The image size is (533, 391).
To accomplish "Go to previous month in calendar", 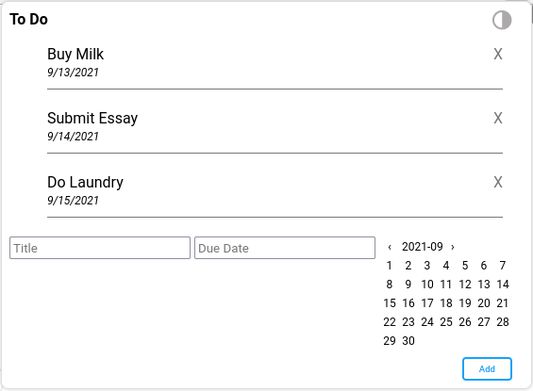I will coord(390,247).
